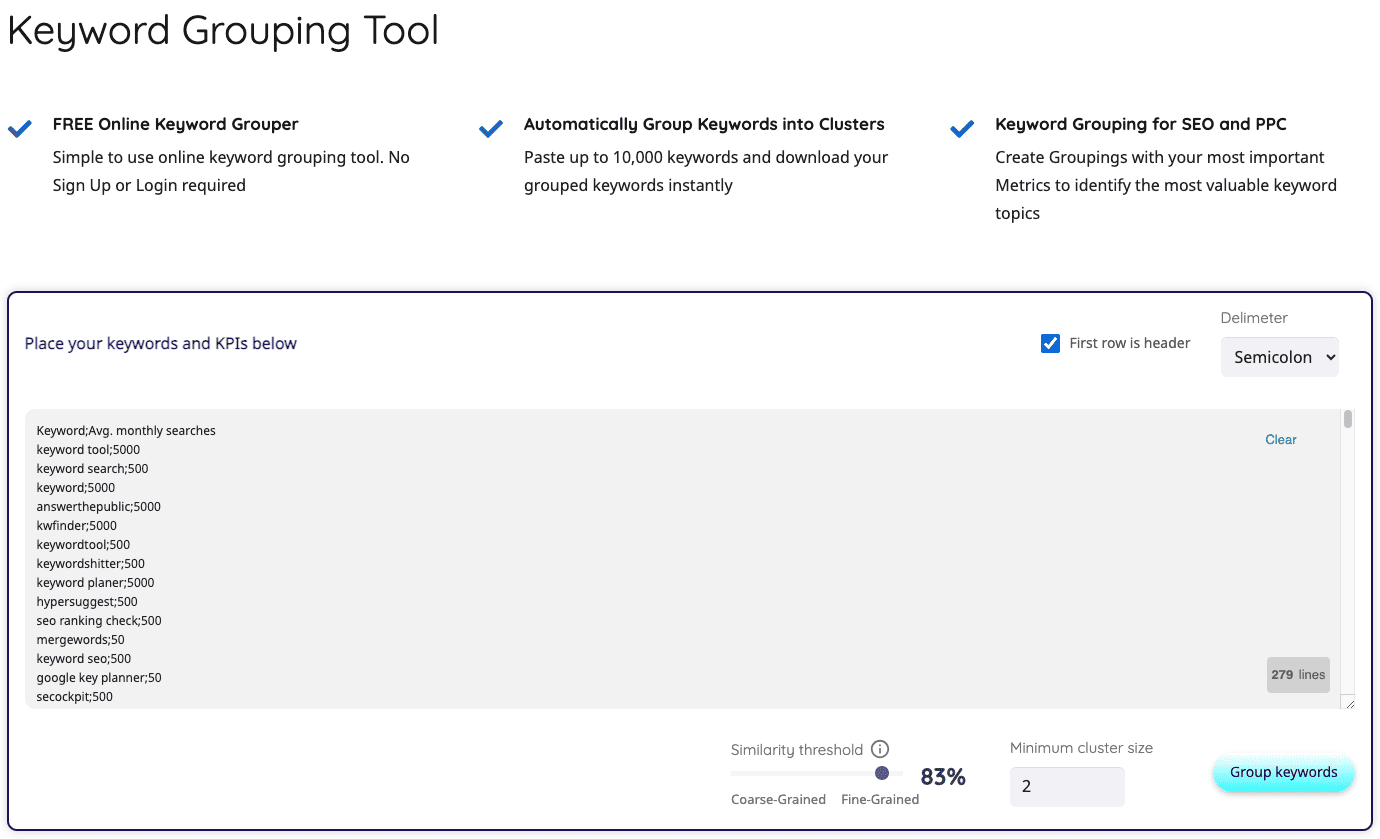Click the Coarse-Grained slider label
The width and height of the screenshot is (1380, 839).
pyautogui.click(x=778, y=799)
